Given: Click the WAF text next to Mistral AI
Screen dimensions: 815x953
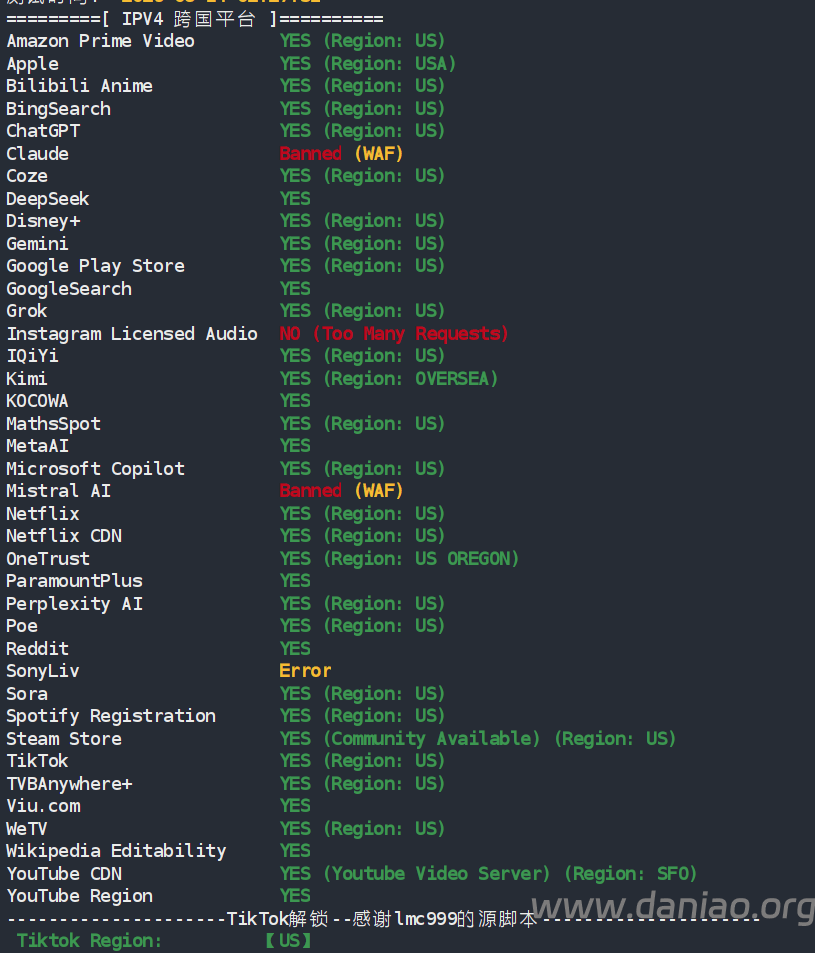Looking at the screenshot, I should [379, 491].
